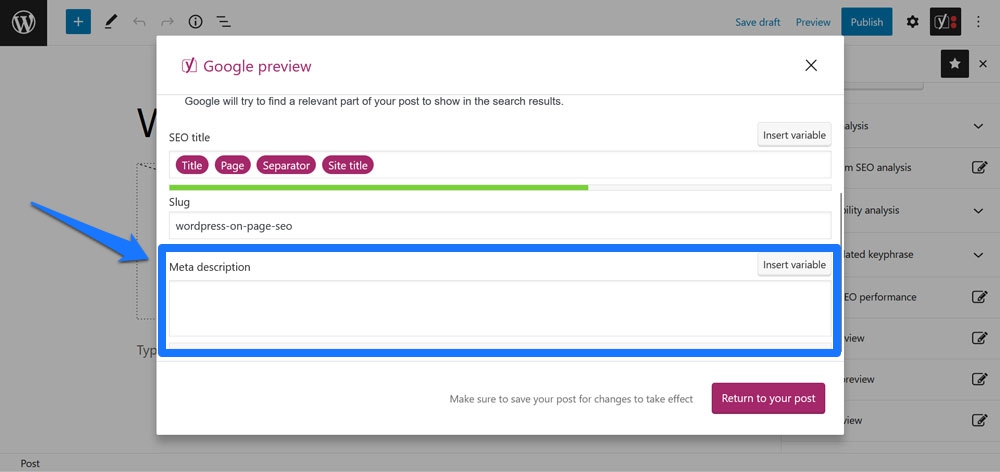Open the settings gear icon
This screenshot has height=472, width=1000.
point(913,22)
